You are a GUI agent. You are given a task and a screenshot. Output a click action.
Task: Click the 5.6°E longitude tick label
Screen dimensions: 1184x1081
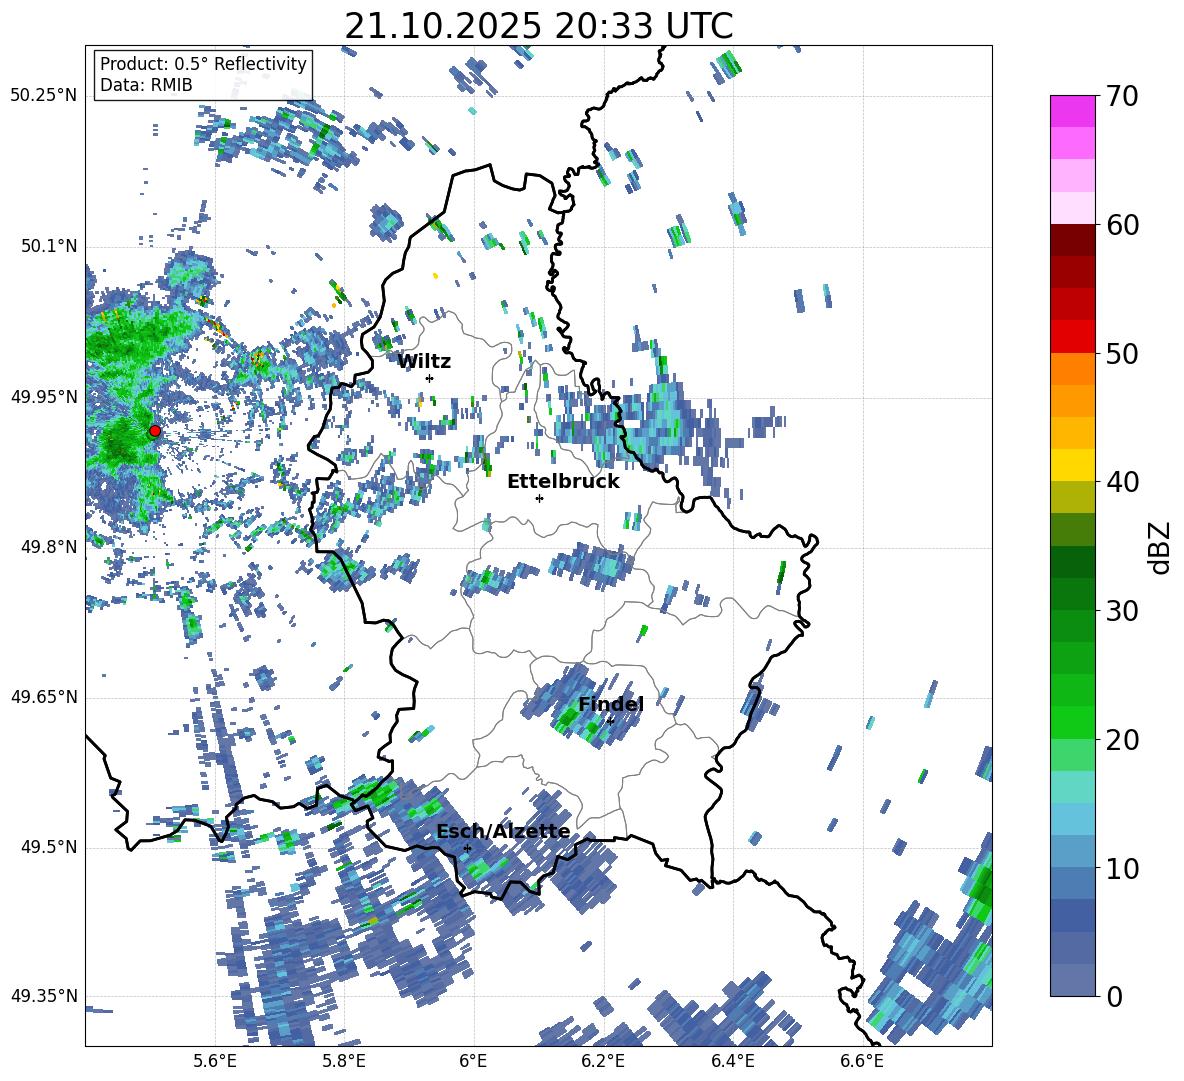click(215, 1061)
